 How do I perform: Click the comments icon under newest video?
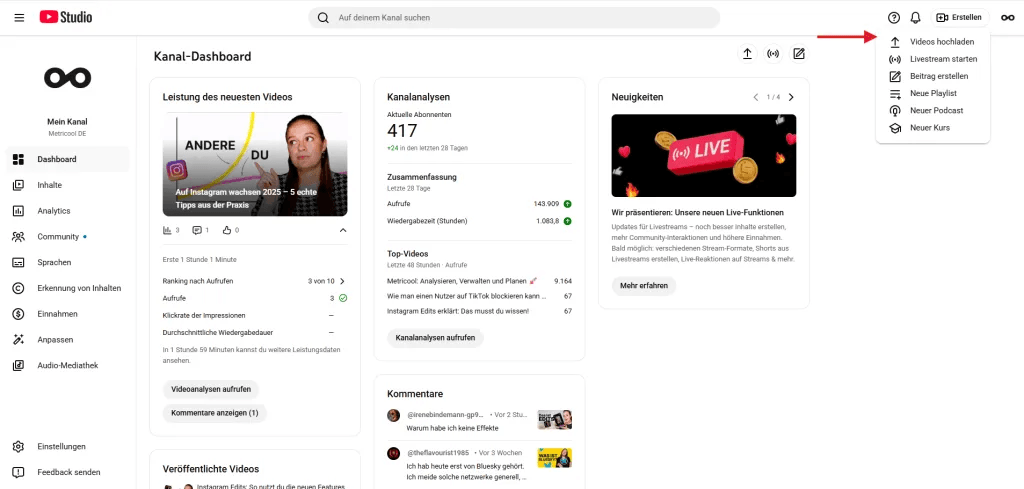[x=197, y=230]
